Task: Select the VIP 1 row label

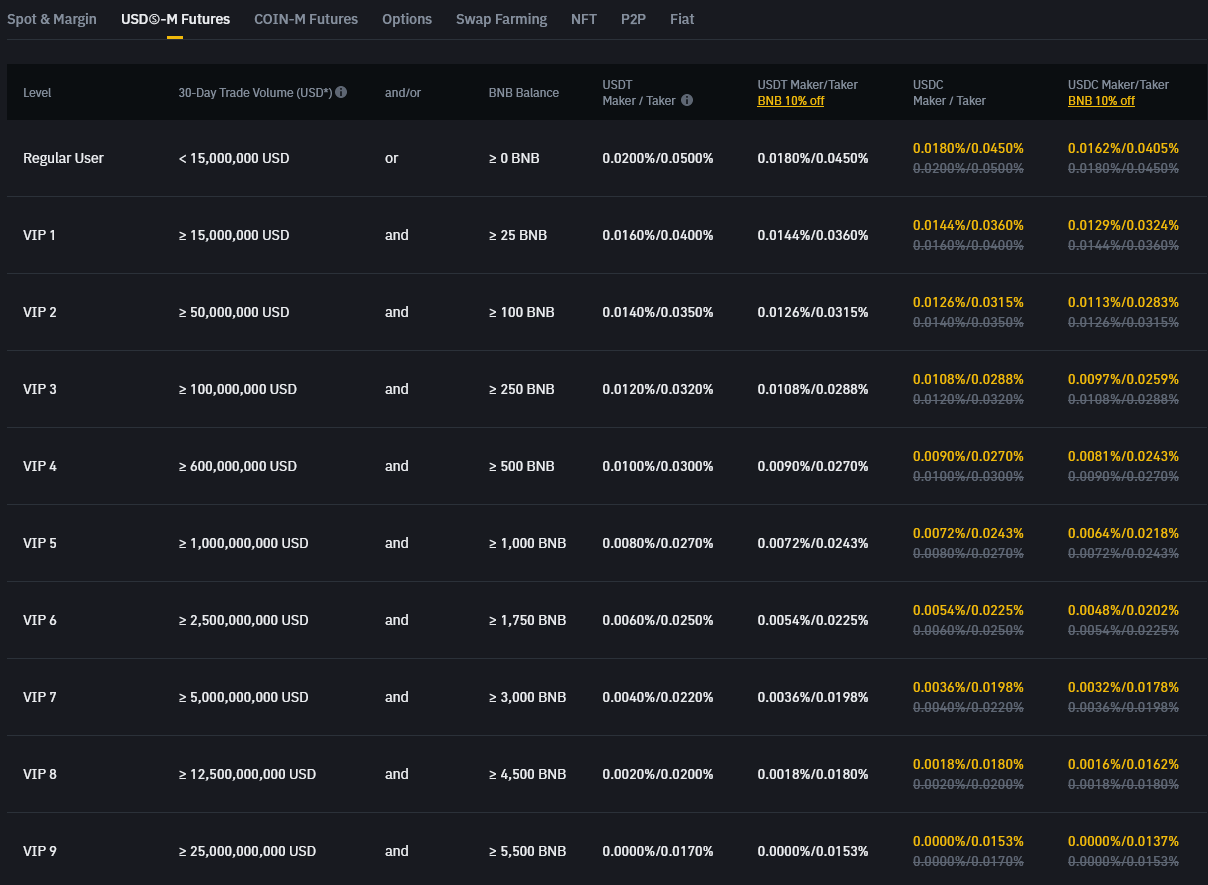Action: 40,235
